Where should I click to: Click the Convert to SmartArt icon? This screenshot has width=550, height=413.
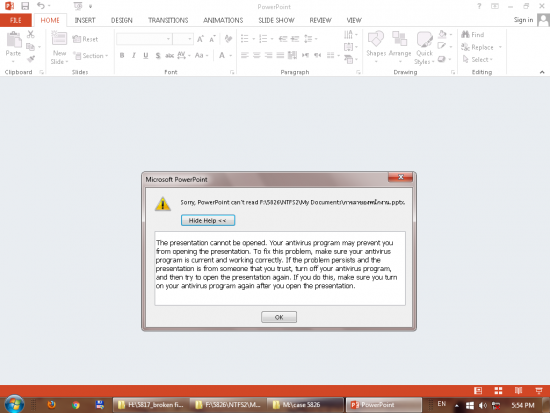pos(350,59)
